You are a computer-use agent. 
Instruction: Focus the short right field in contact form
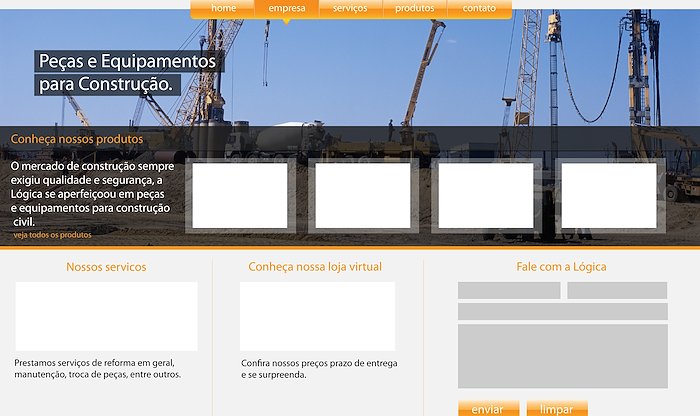tap(617, 290)
